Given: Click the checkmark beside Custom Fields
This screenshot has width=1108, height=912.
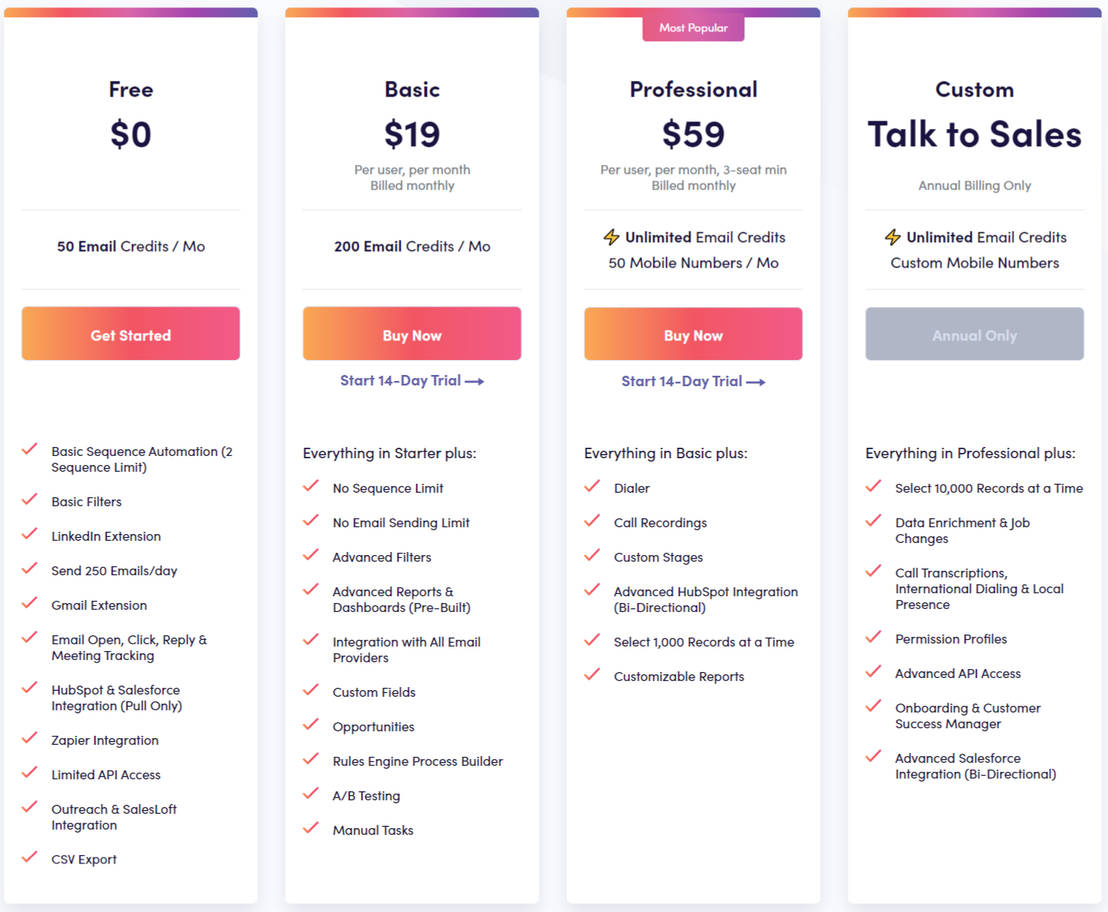Looking at the screenshot, I should click(311, 691).
